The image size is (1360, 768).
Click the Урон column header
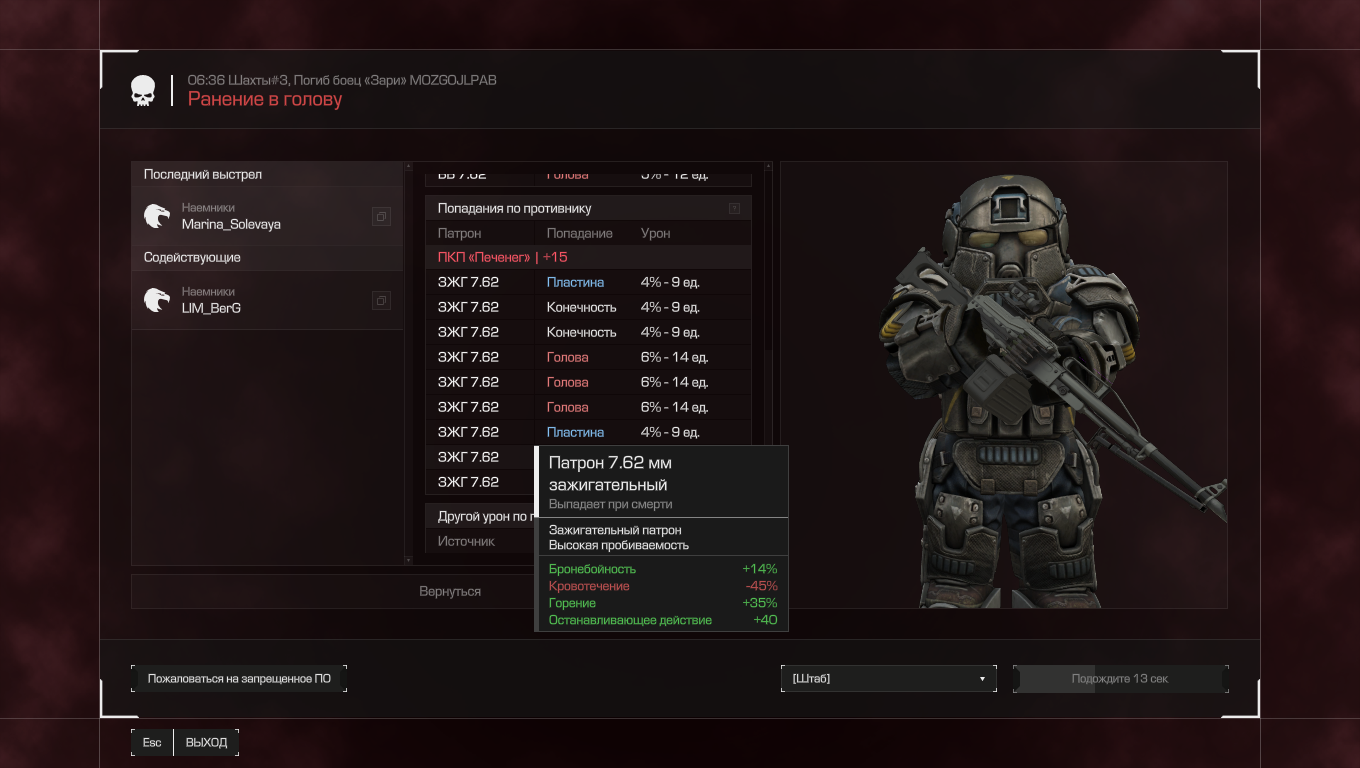coord(655,233)
